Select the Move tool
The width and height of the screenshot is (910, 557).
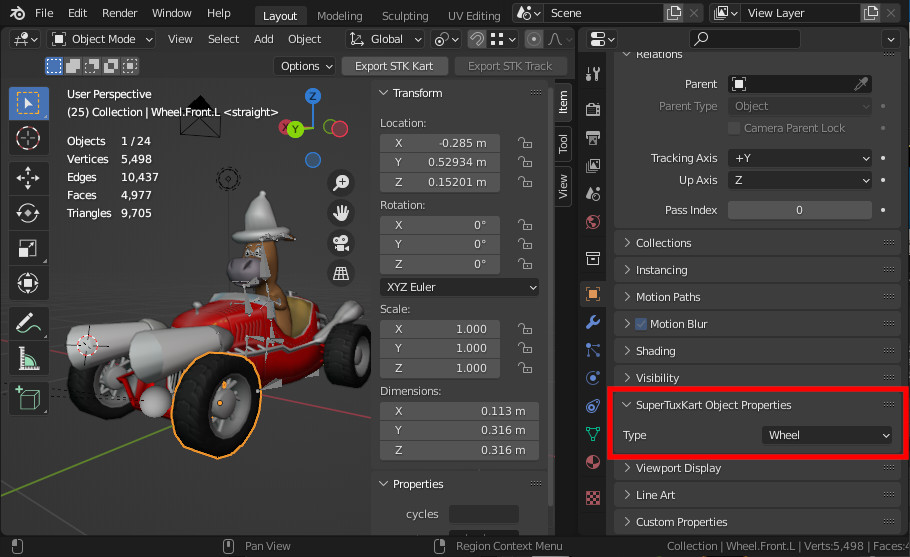click(28, 178)
